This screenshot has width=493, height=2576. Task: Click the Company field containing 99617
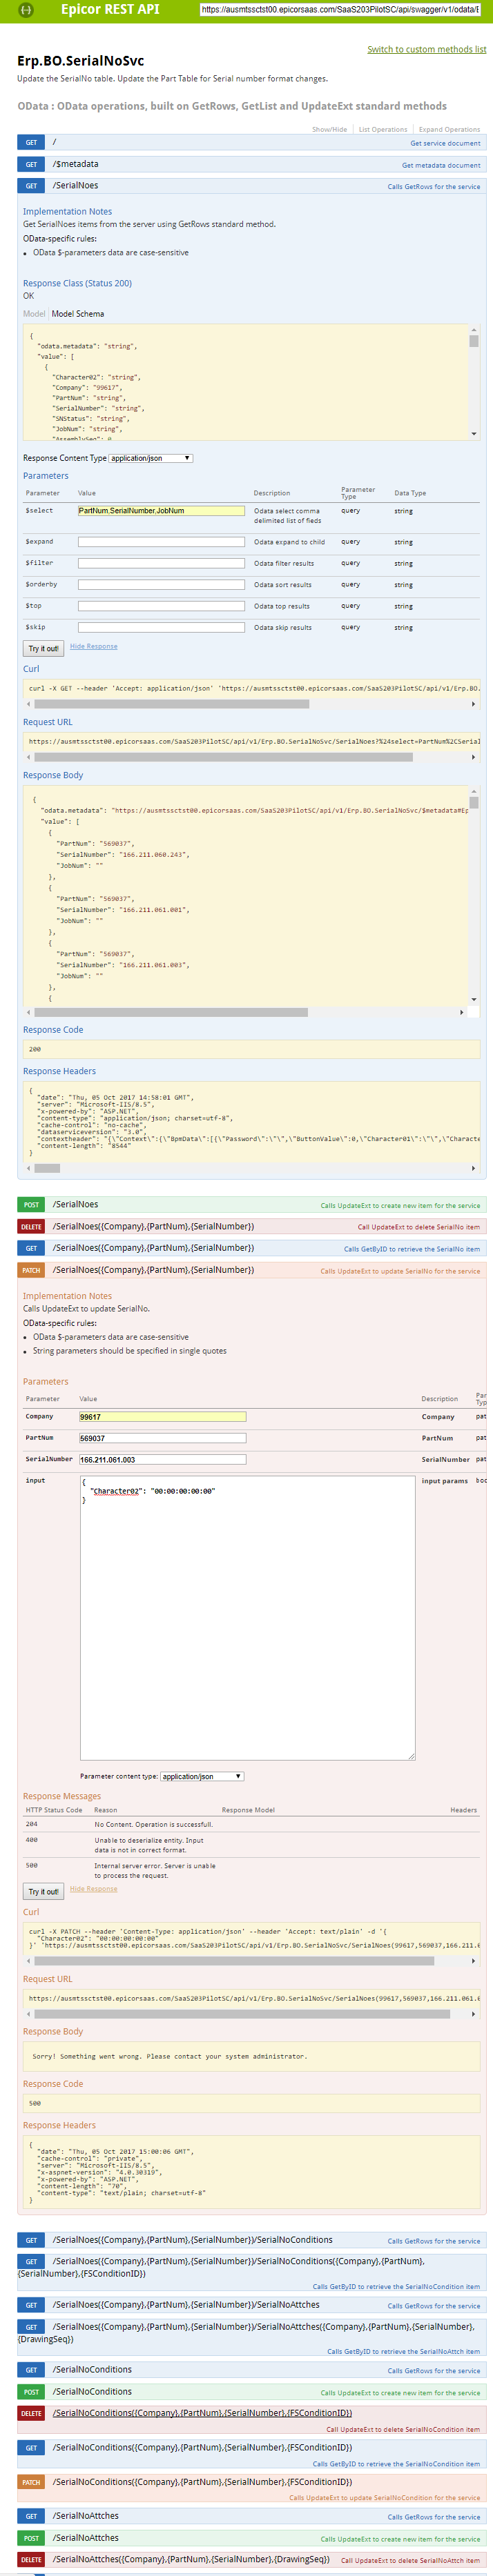pyautogui.click(x=162, y=1417)
